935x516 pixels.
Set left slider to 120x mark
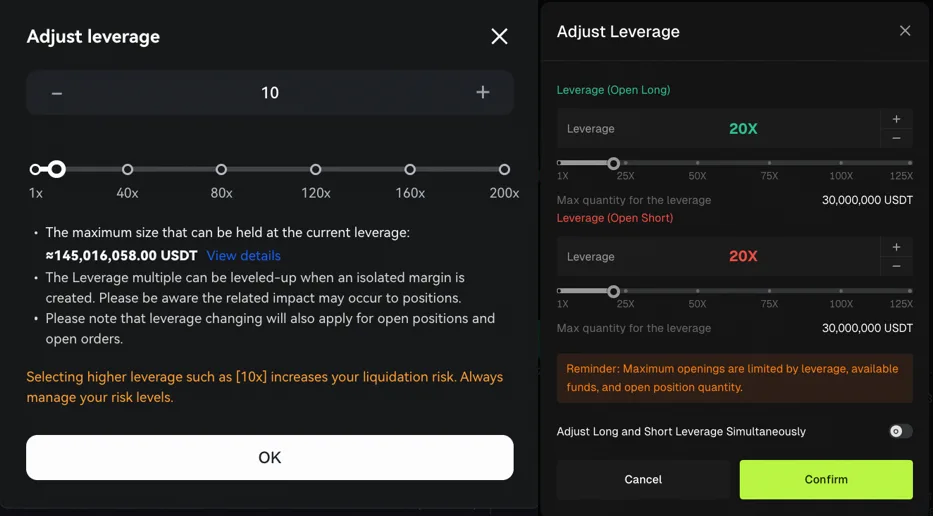(316, 170)
